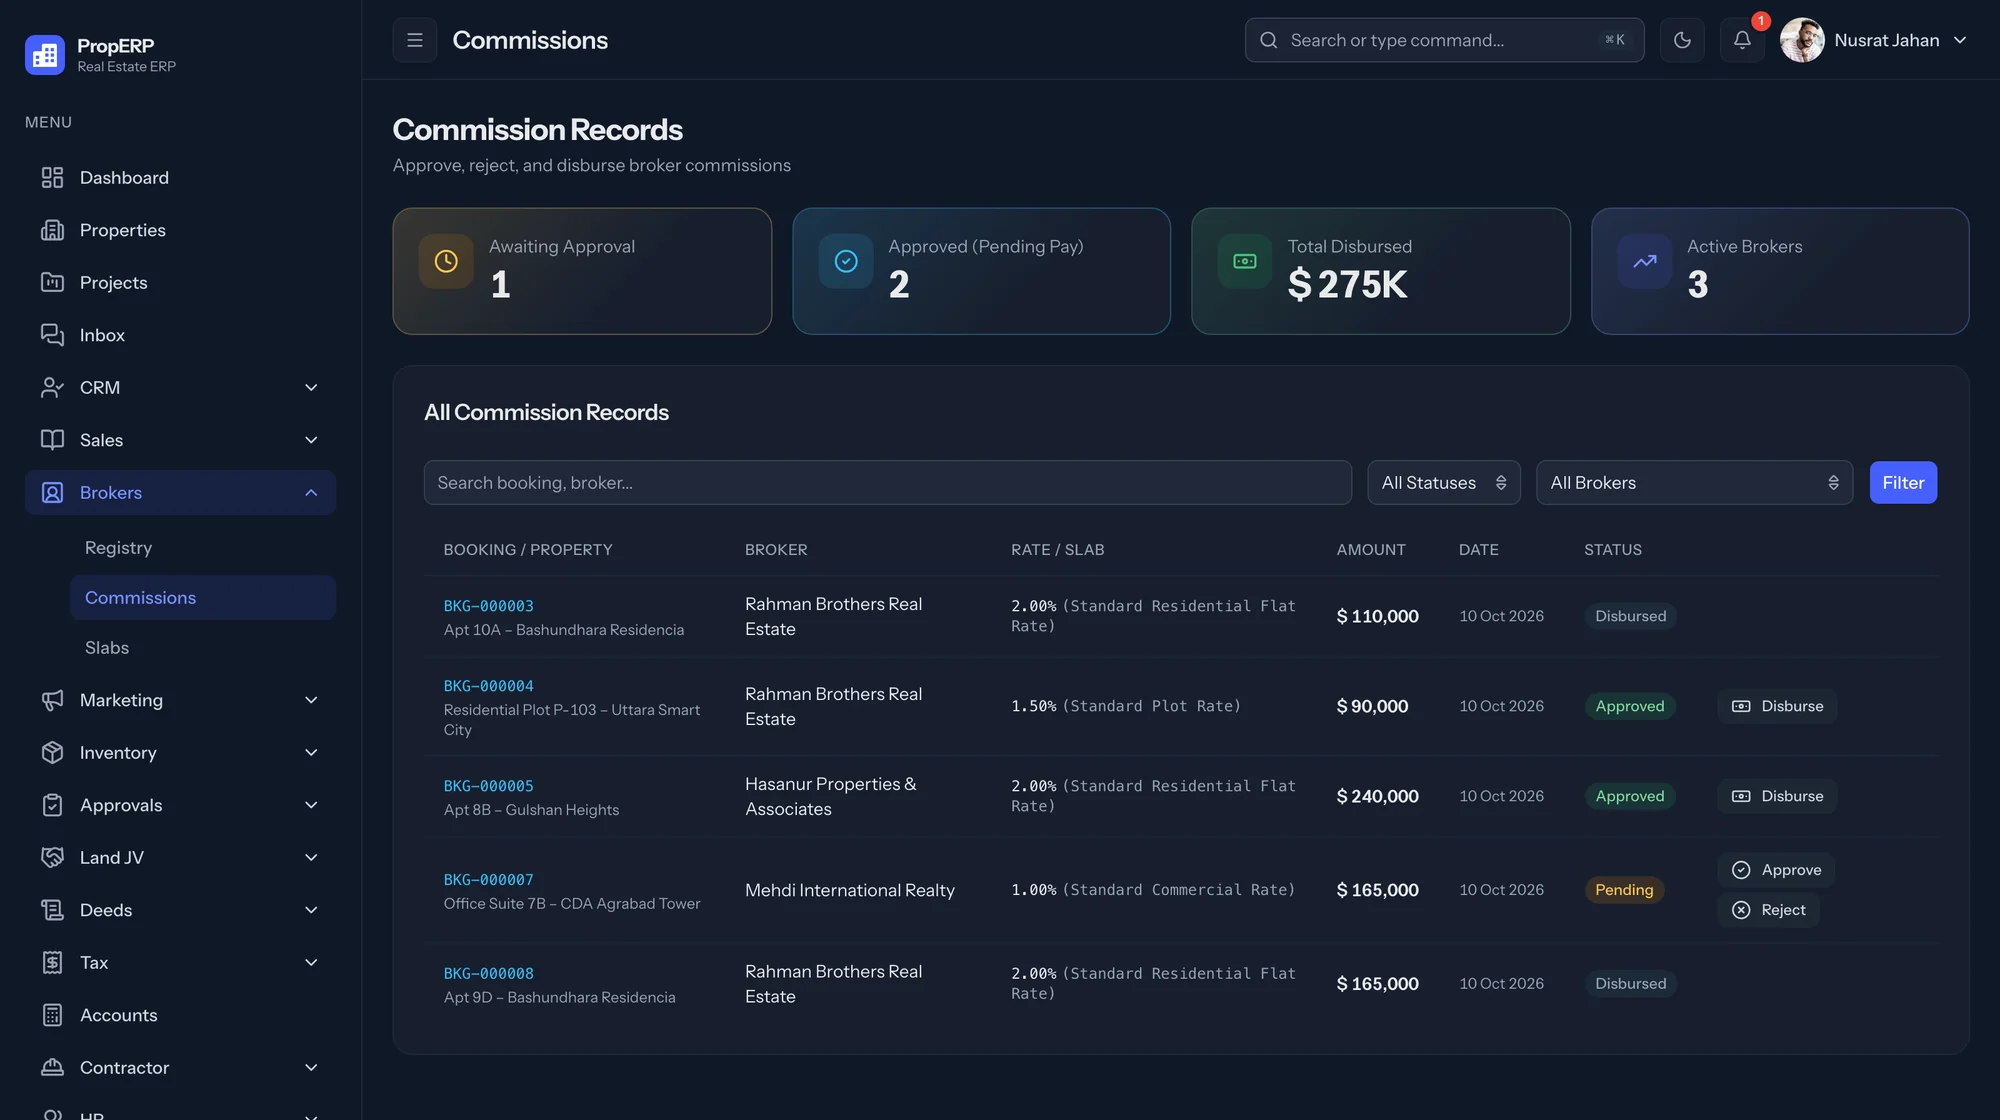Viewport: 2000px width, 1120px height.
Task: Click the Pending status badge
Action: click(x=1624, y=890)
